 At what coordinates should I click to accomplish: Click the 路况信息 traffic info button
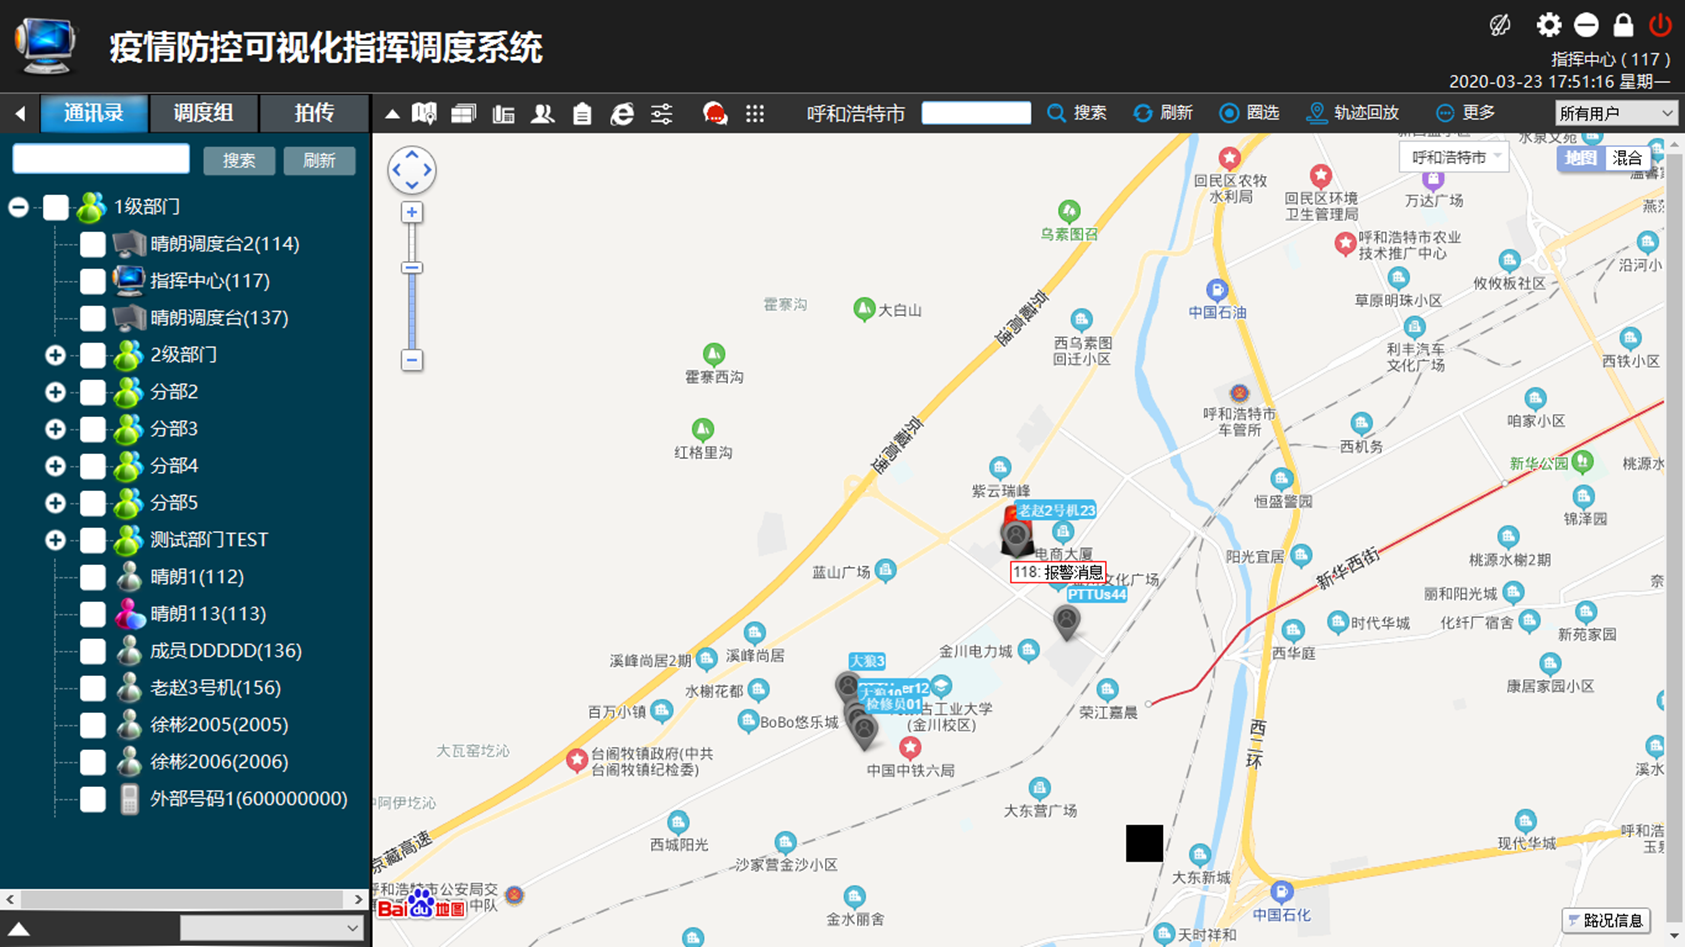pyautogui.click(x=1606, y=920)
